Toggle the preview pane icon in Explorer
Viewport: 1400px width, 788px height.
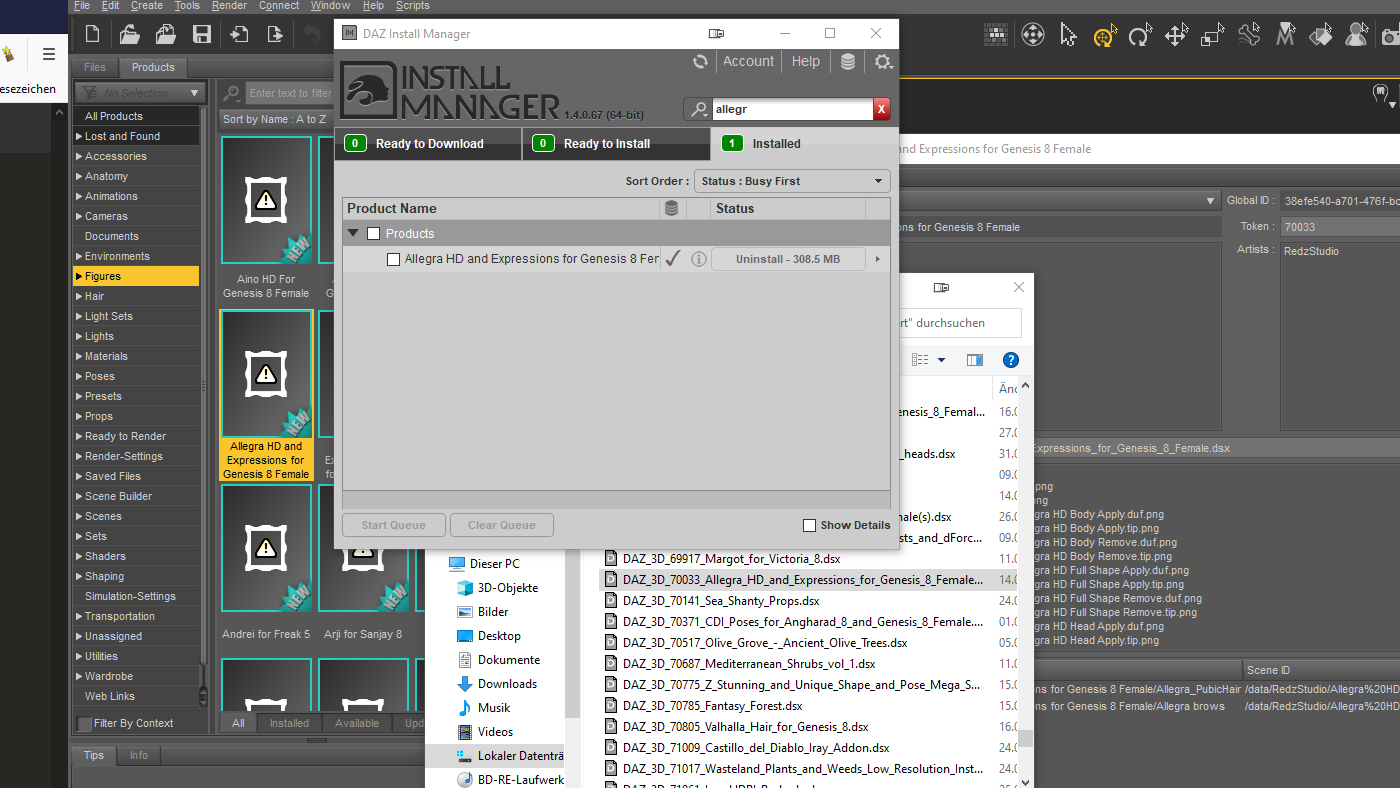[975, 360]
